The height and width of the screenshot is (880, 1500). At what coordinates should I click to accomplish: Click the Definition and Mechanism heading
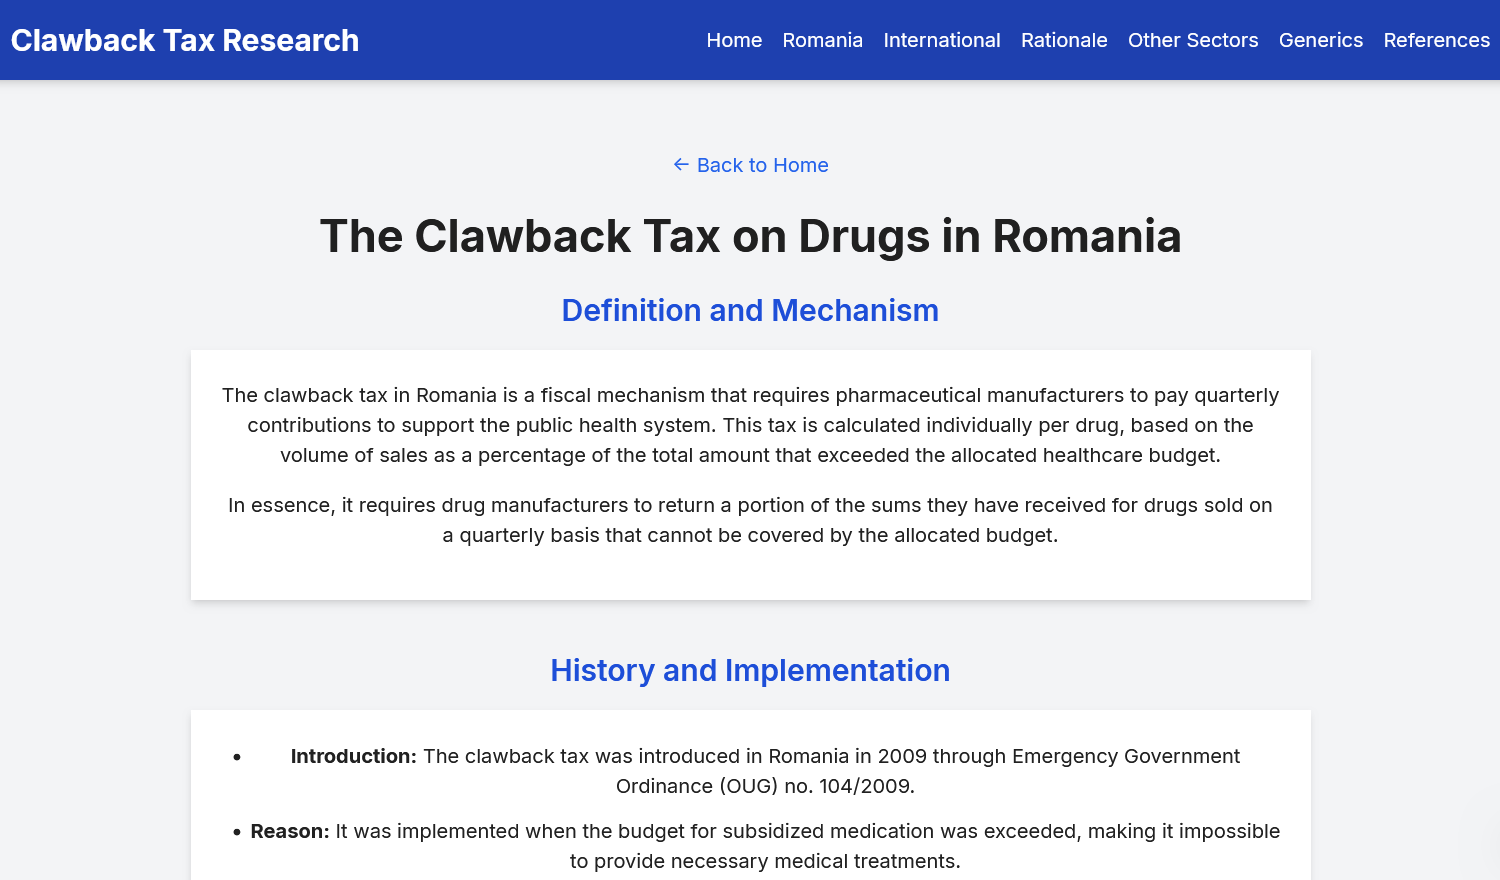[x=750, y=311]
